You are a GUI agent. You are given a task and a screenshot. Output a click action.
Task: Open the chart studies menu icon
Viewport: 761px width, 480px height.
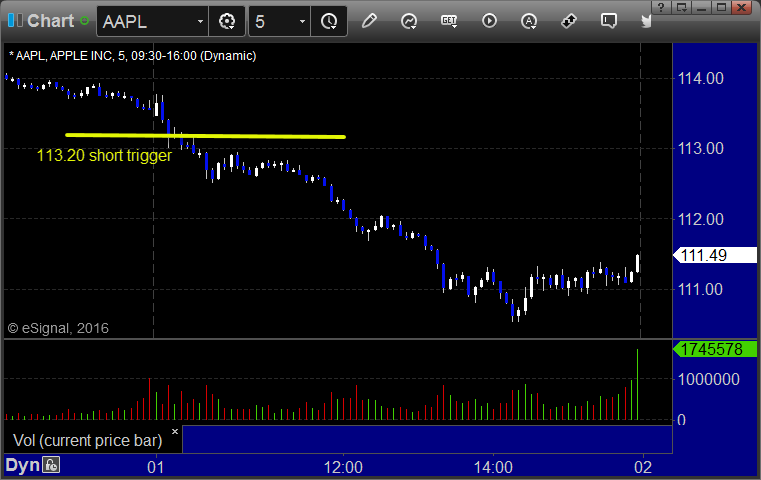pyautogui.click(x=409, y=21)
